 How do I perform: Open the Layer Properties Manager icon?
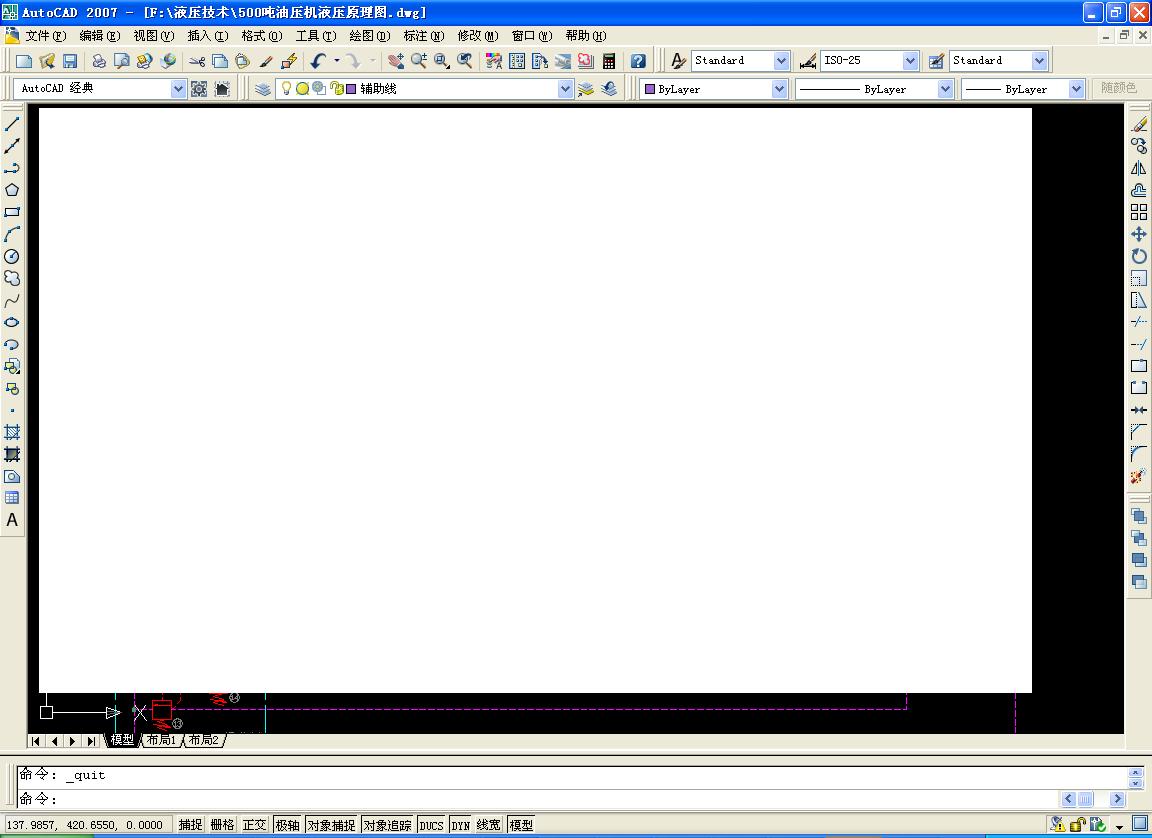click(x=263, y=89)
